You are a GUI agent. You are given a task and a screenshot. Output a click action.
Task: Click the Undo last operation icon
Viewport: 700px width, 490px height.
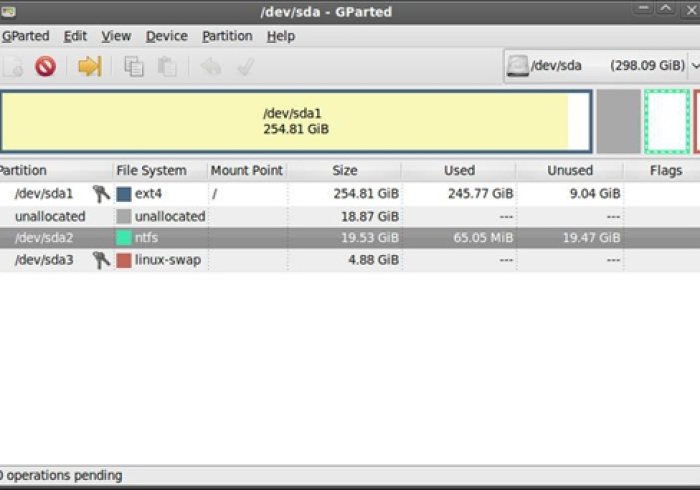click(x=211, y=67)
